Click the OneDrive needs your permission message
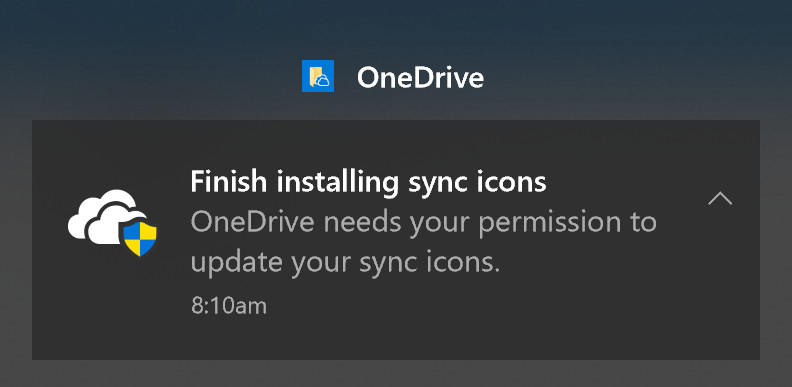The image size is (792, 387). click(423, 223)
